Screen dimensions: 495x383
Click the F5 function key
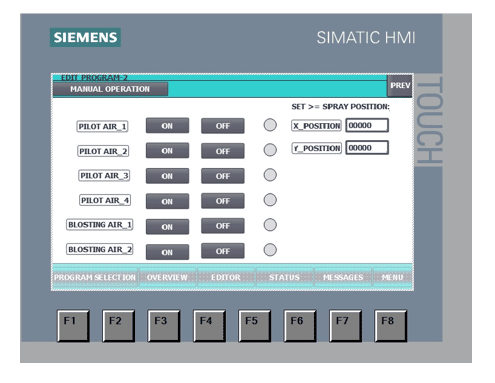pos(255,326)
